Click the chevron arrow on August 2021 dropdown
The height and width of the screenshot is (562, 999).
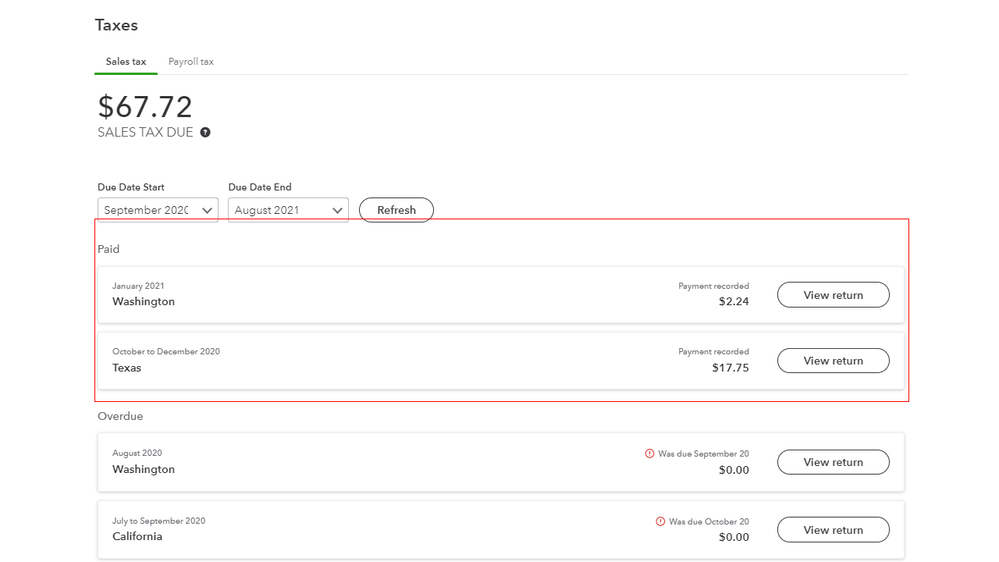click(337, 210)
